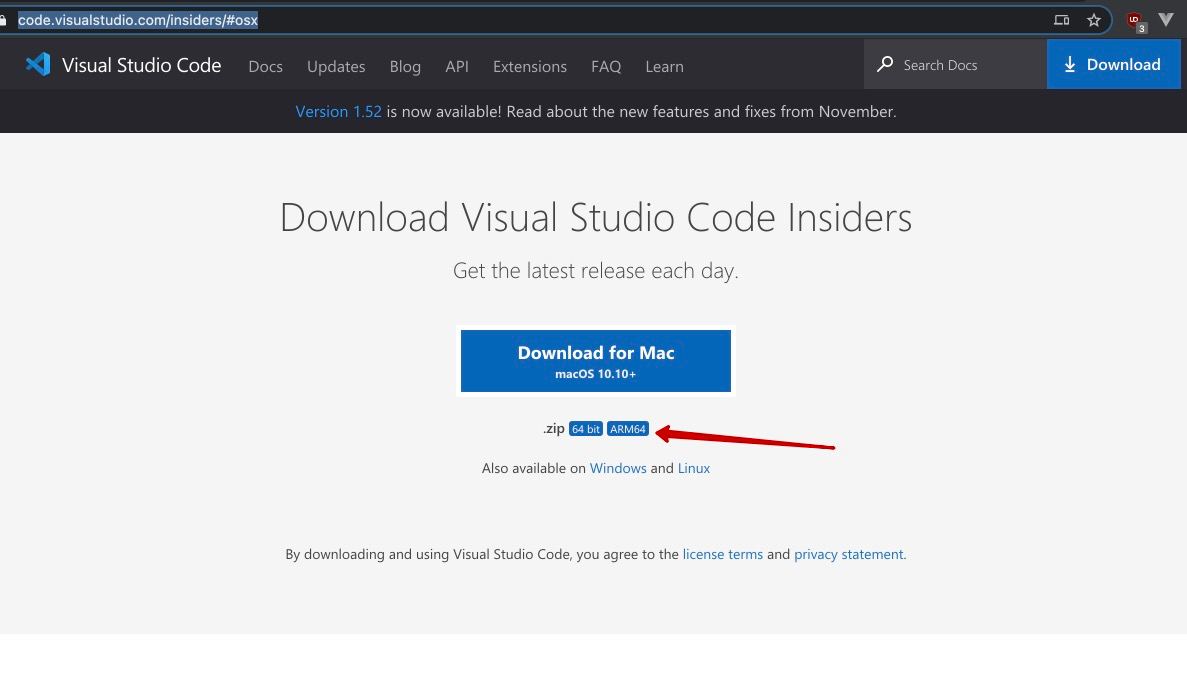Go to the Learn page
Screen dimensions: 1187x686
[x=665, y=67]
